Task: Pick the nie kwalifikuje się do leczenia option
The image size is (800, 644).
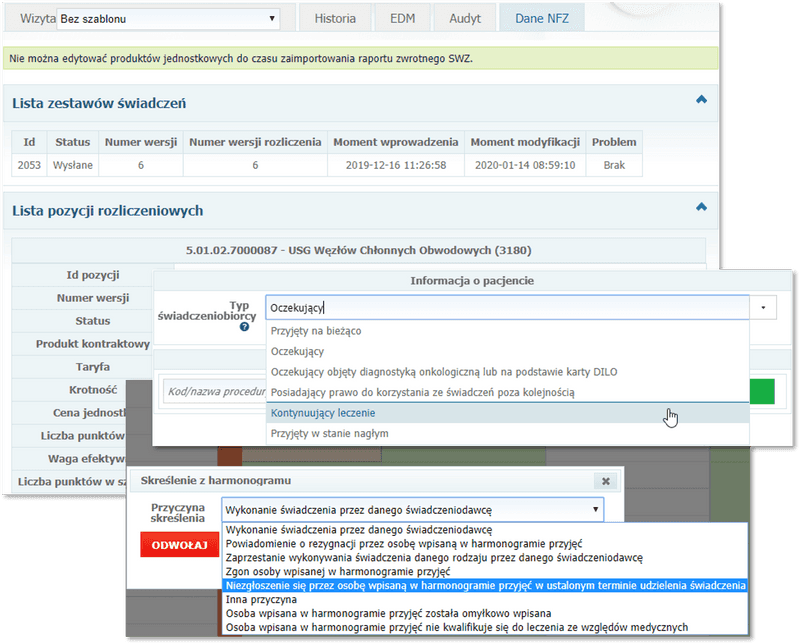Action: click(x=485, y=627)
